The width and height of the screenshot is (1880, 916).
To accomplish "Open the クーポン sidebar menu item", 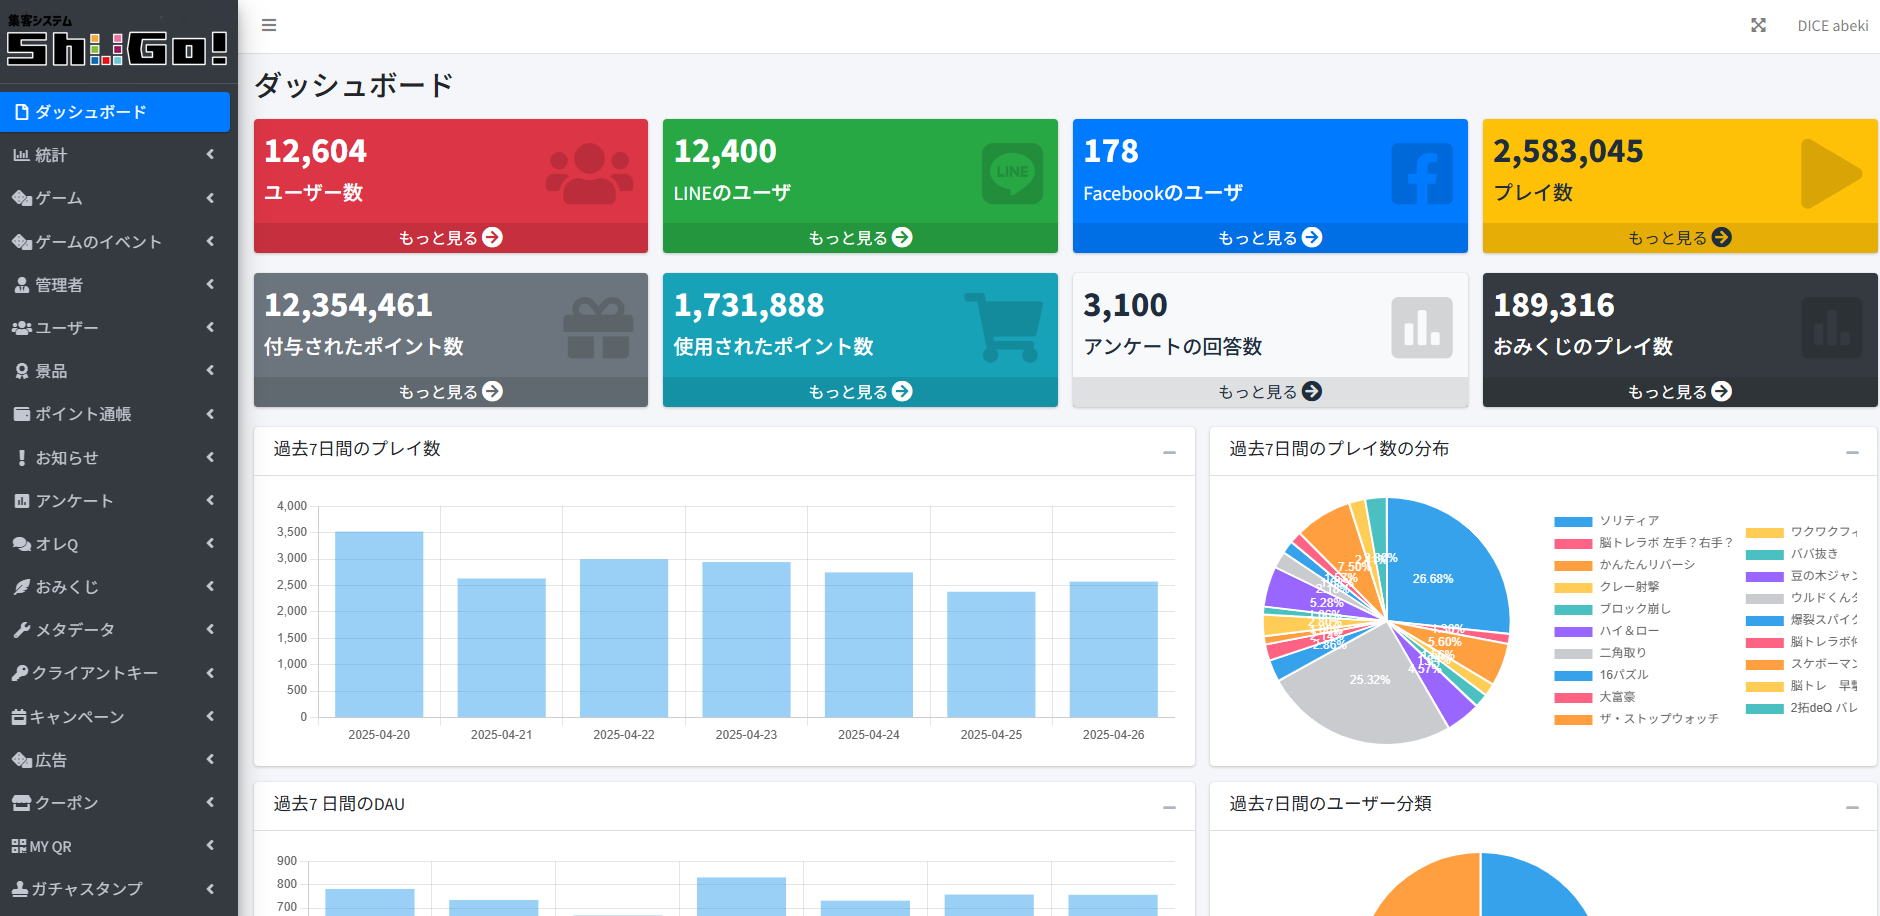I will click(x=115, y=803).
